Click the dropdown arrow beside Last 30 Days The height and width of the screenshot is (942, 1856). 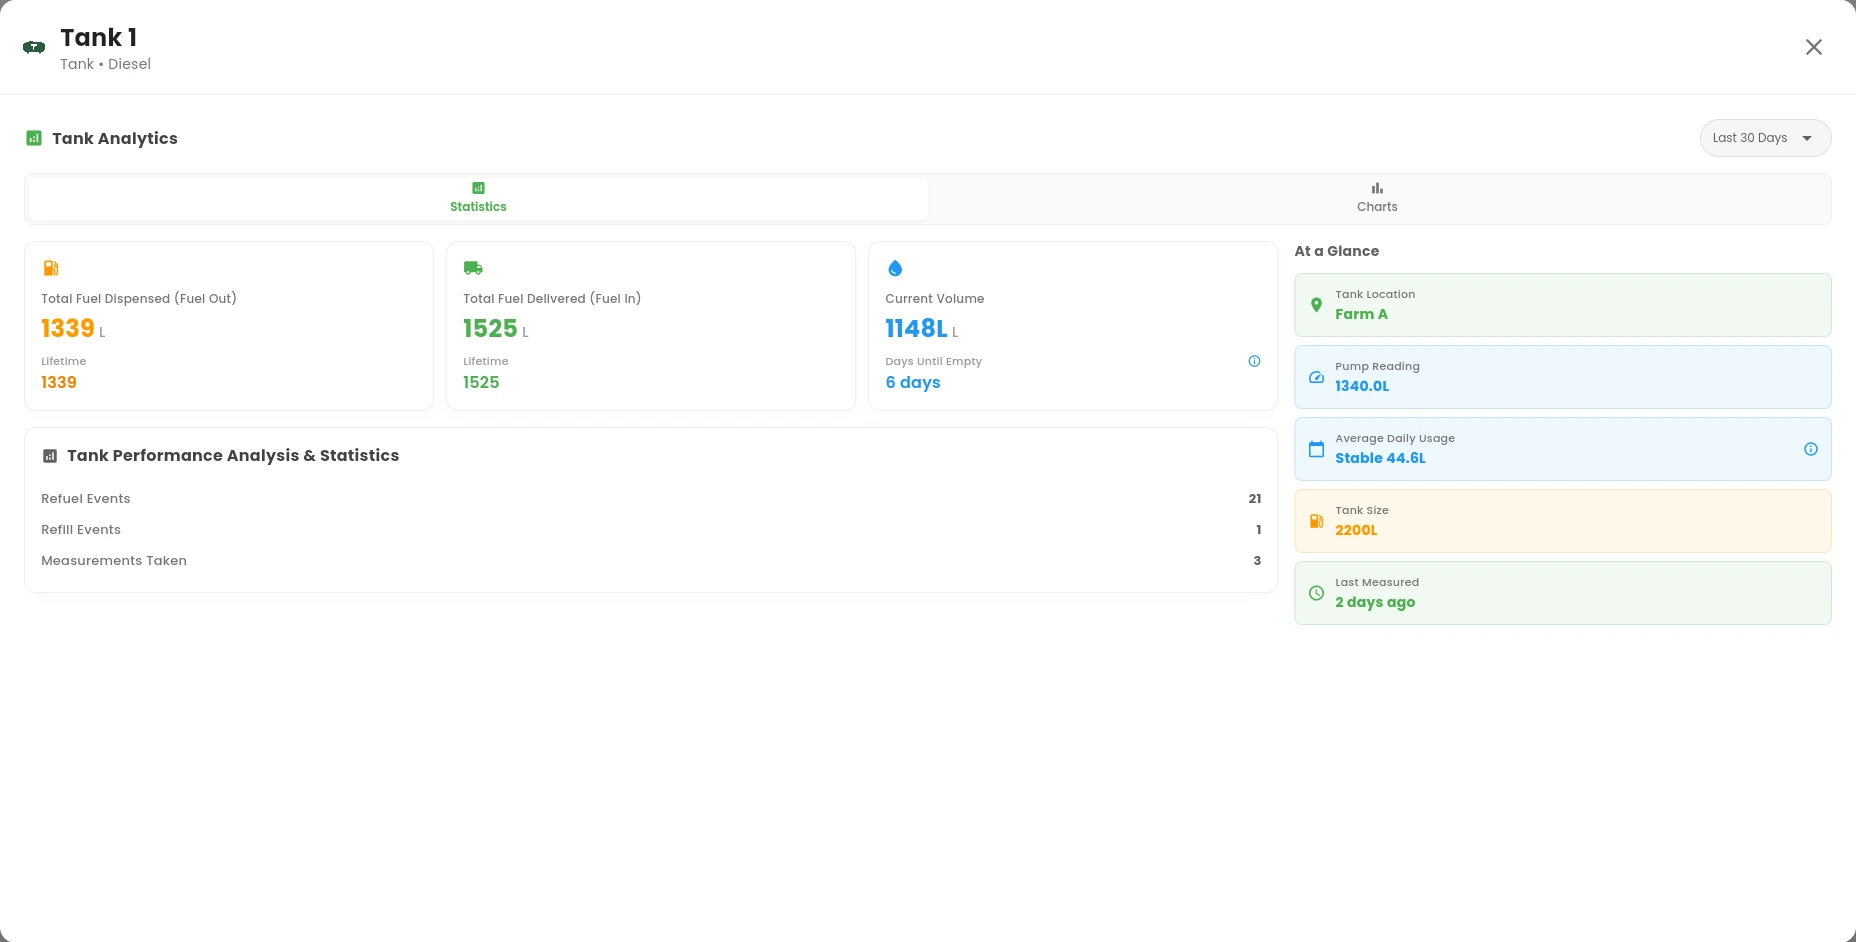(x=1807, y=138)
